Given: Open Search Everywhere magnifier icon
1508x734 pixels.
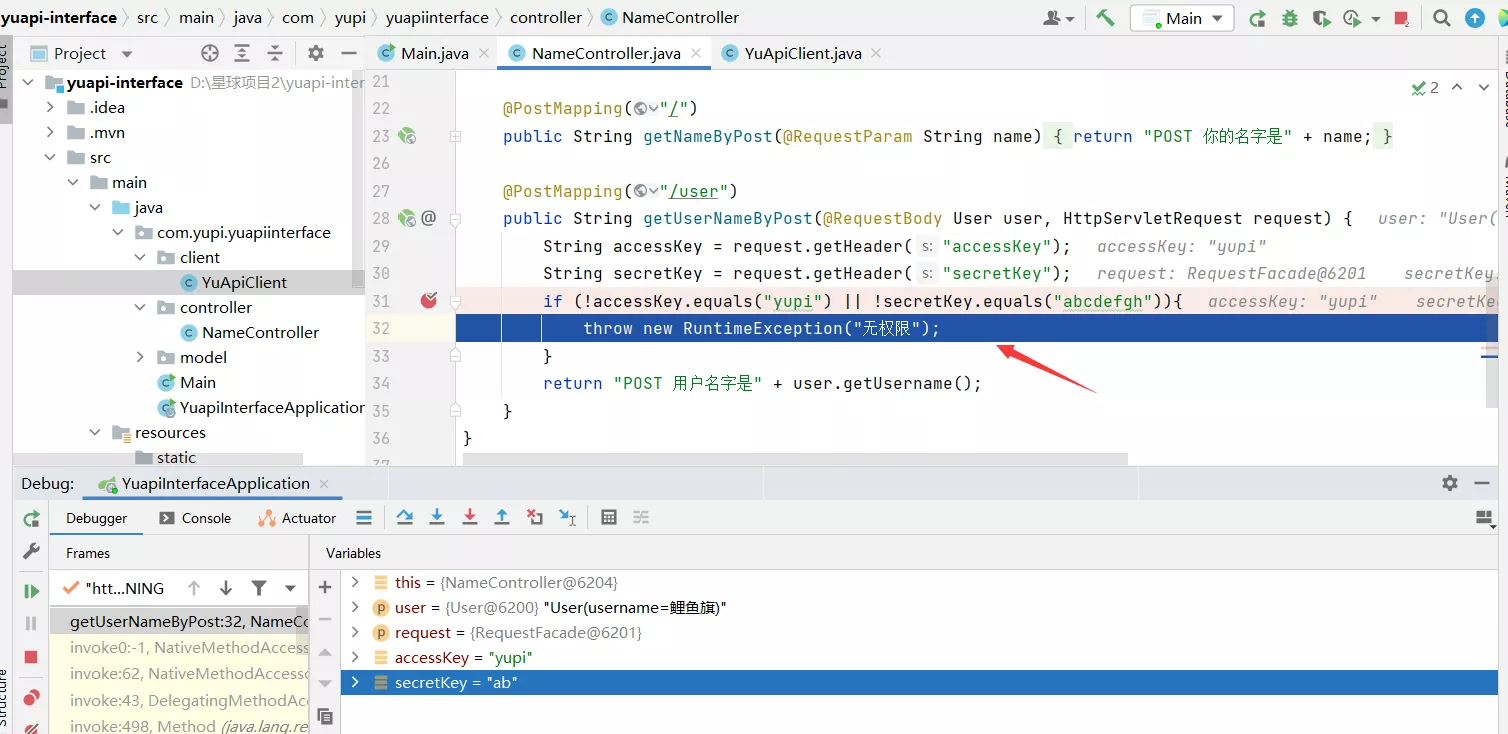Looking at the screenshot, I should tap(1441, 18).
